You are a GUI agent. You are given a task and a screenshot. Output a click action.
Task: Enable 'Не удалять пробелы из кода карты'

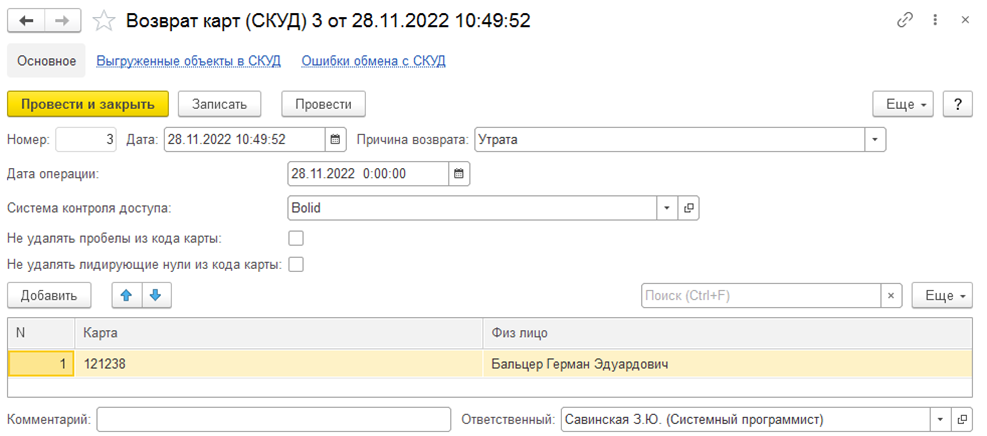coord(295,238)
